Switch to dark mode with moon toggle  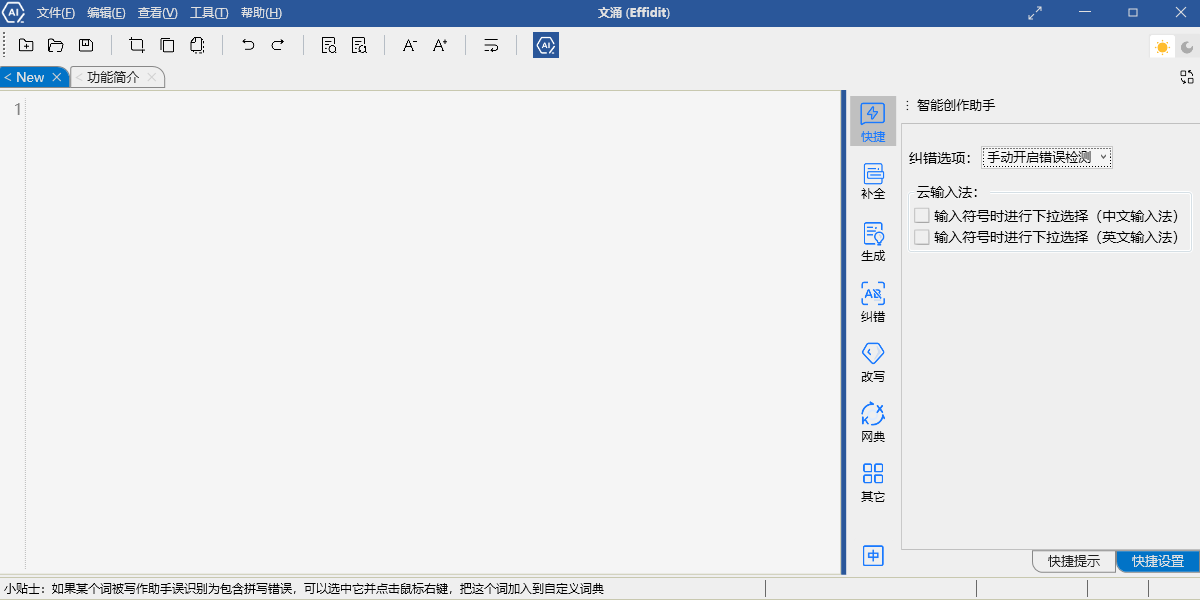[1187, 46]
